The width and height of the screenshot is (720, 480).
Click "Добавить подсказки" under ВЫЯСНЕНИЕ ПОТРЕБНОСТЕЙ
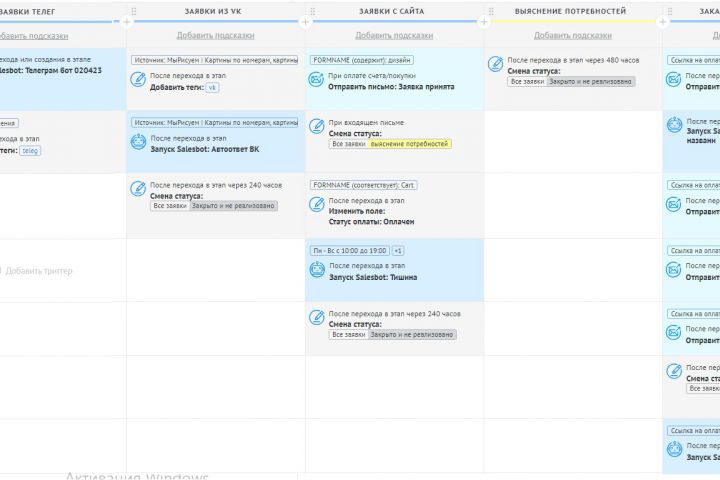(573, 35)
